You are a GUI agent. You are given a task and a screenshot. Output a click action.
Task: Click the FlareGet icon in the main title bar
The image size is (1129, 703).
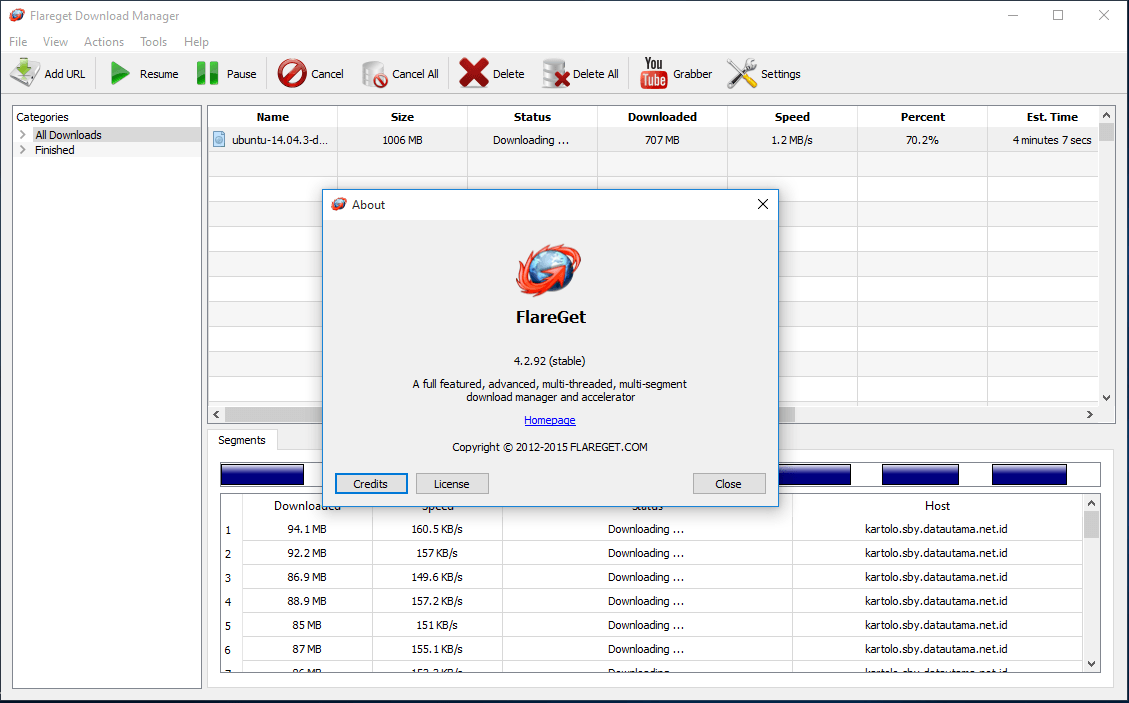pyautogui.click(x=17, y=15)
